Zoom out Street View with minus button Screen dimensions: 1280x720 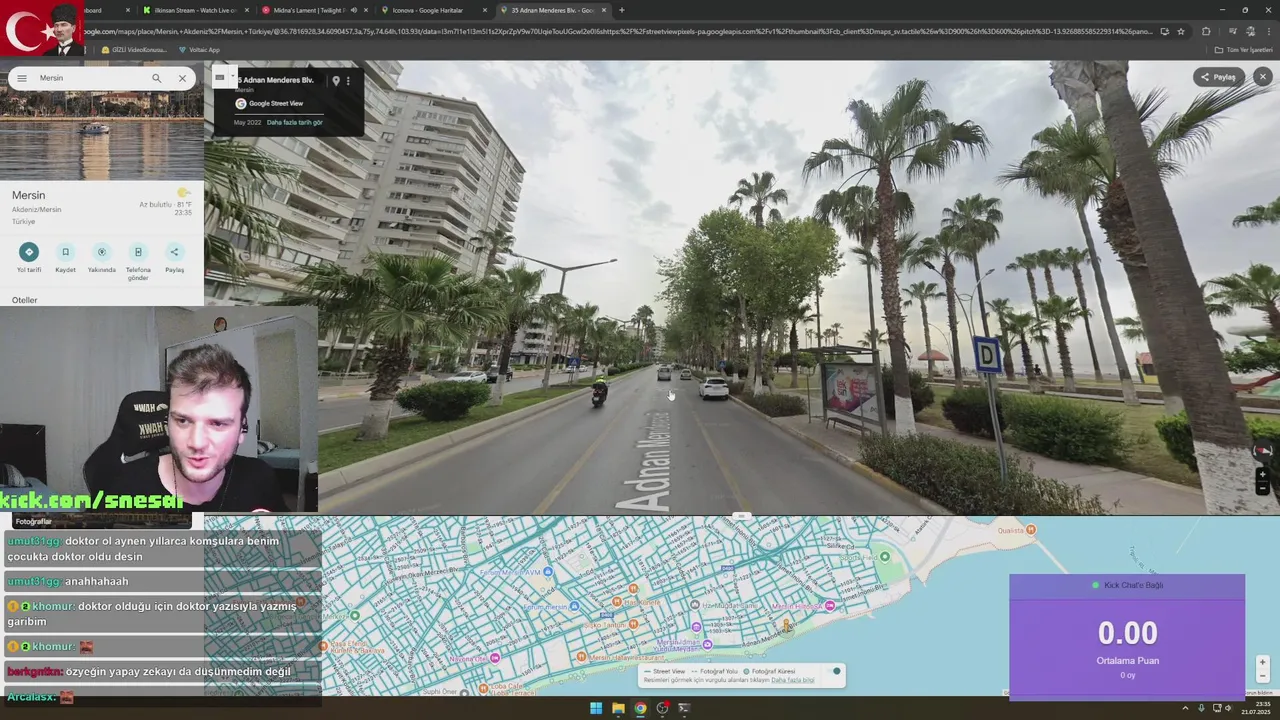point(1262,488)
